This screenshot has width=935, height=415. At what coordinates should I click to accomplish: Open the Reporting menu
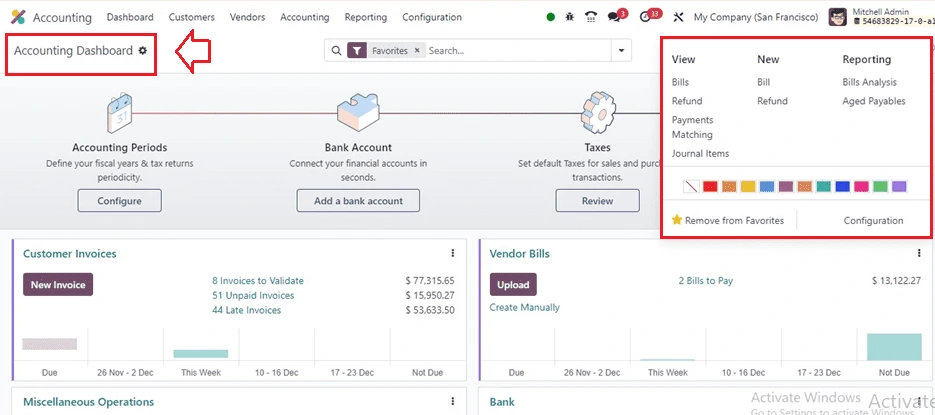point(365,17)
